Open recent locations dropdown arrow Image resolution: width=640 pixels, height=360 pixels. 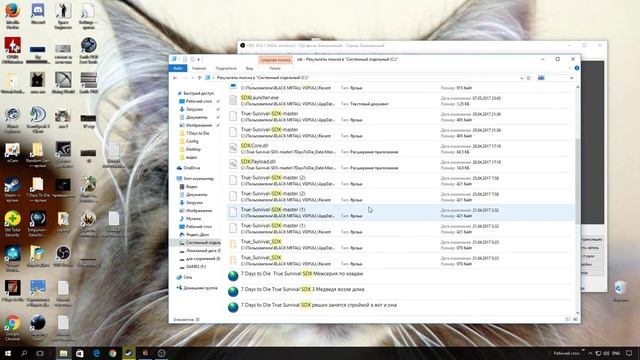(193, 78)
